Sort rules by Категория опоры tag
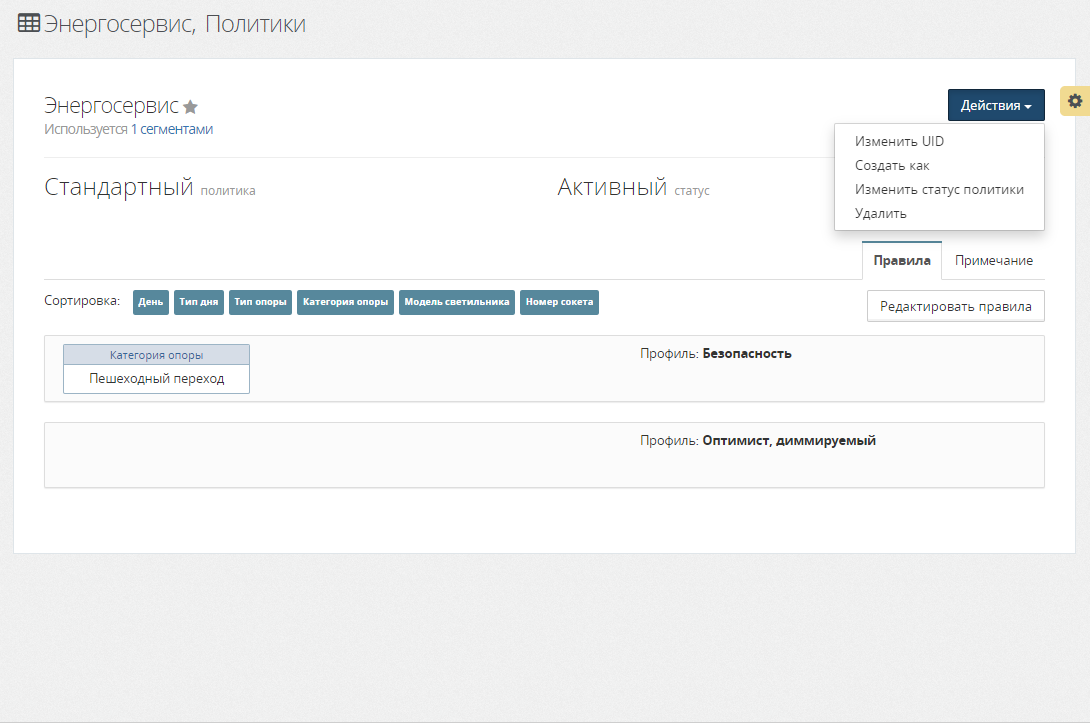Viewport: 1090px width, 723px height. pos(346,302)
